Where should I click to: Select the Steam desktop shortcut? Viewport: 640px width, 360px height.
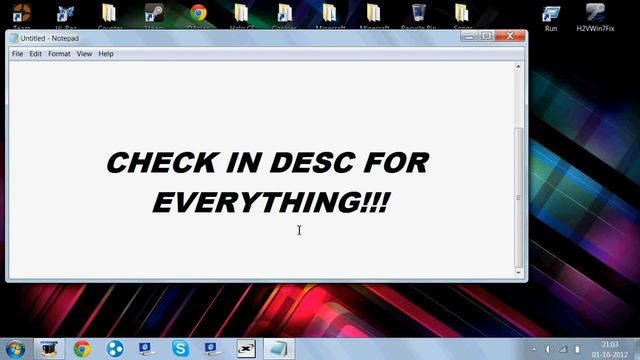(154, 16)
